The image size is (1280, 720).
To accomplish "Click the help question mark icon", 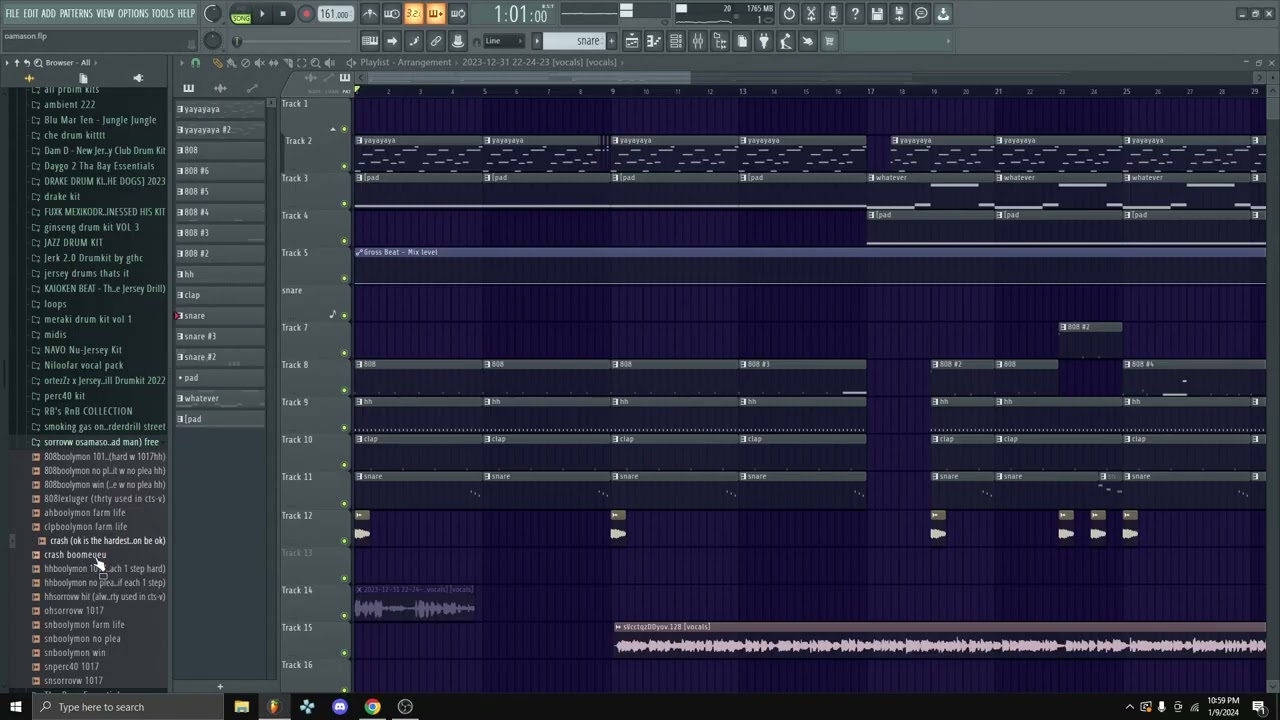I will (855, 14).
